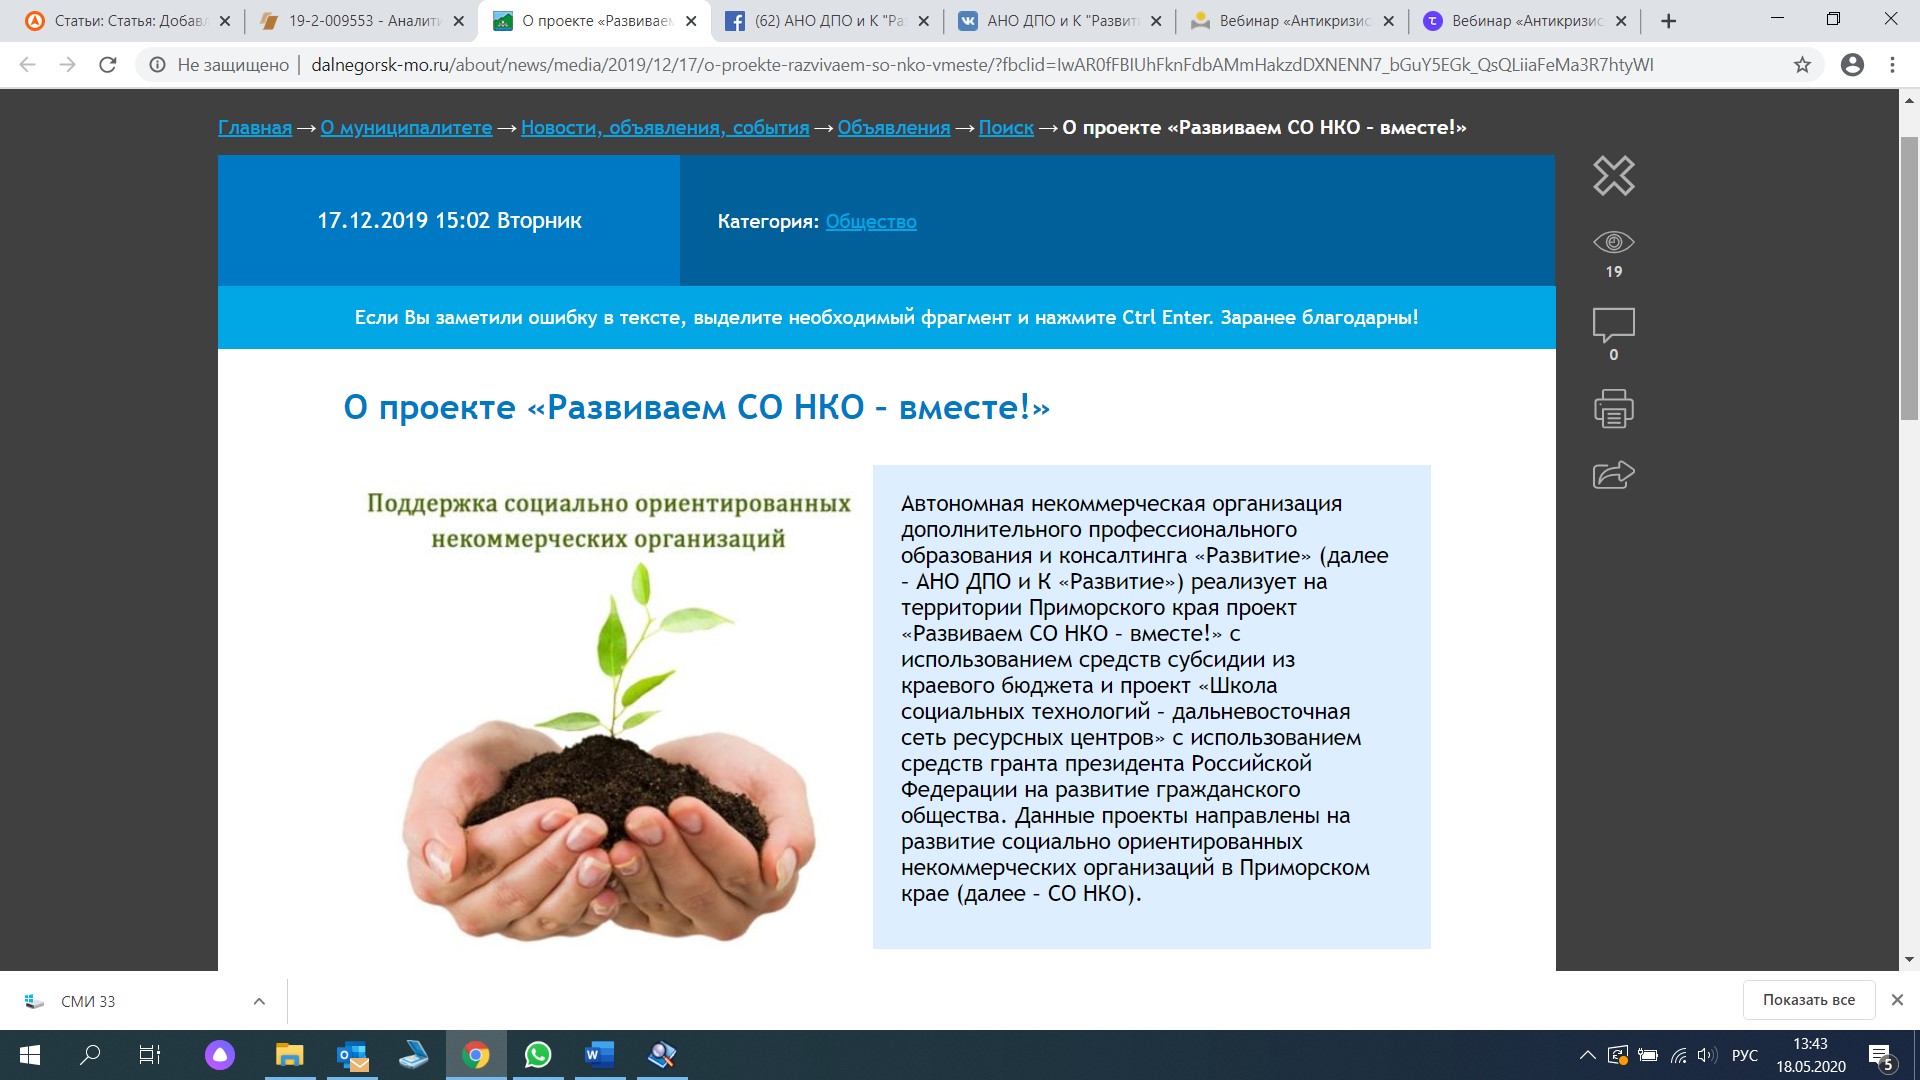Expand hidden system tray icons
The image size is (1920, 1080).
pos(1587,1055)
